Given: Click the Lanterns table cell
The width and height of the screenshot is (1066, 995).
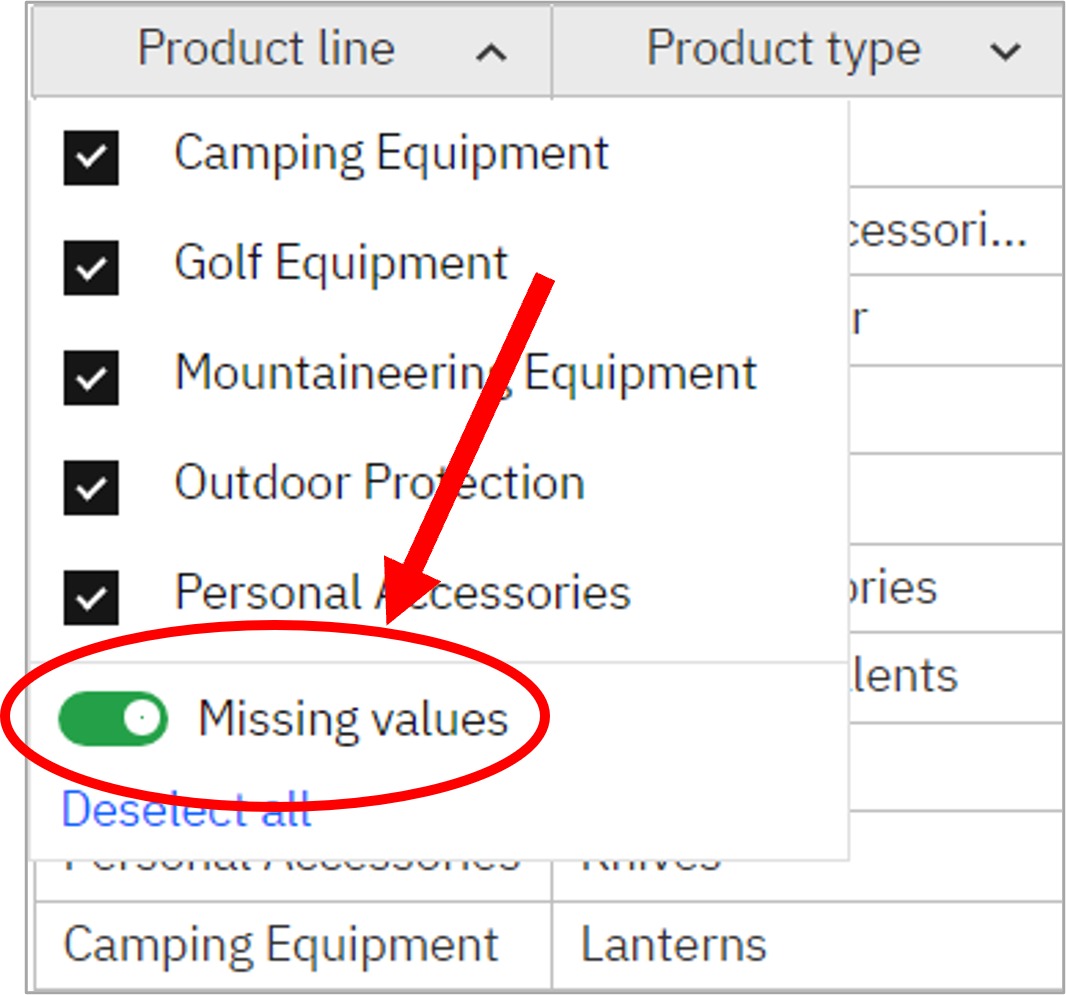Looking at the screenshot, I should (673, 945).
